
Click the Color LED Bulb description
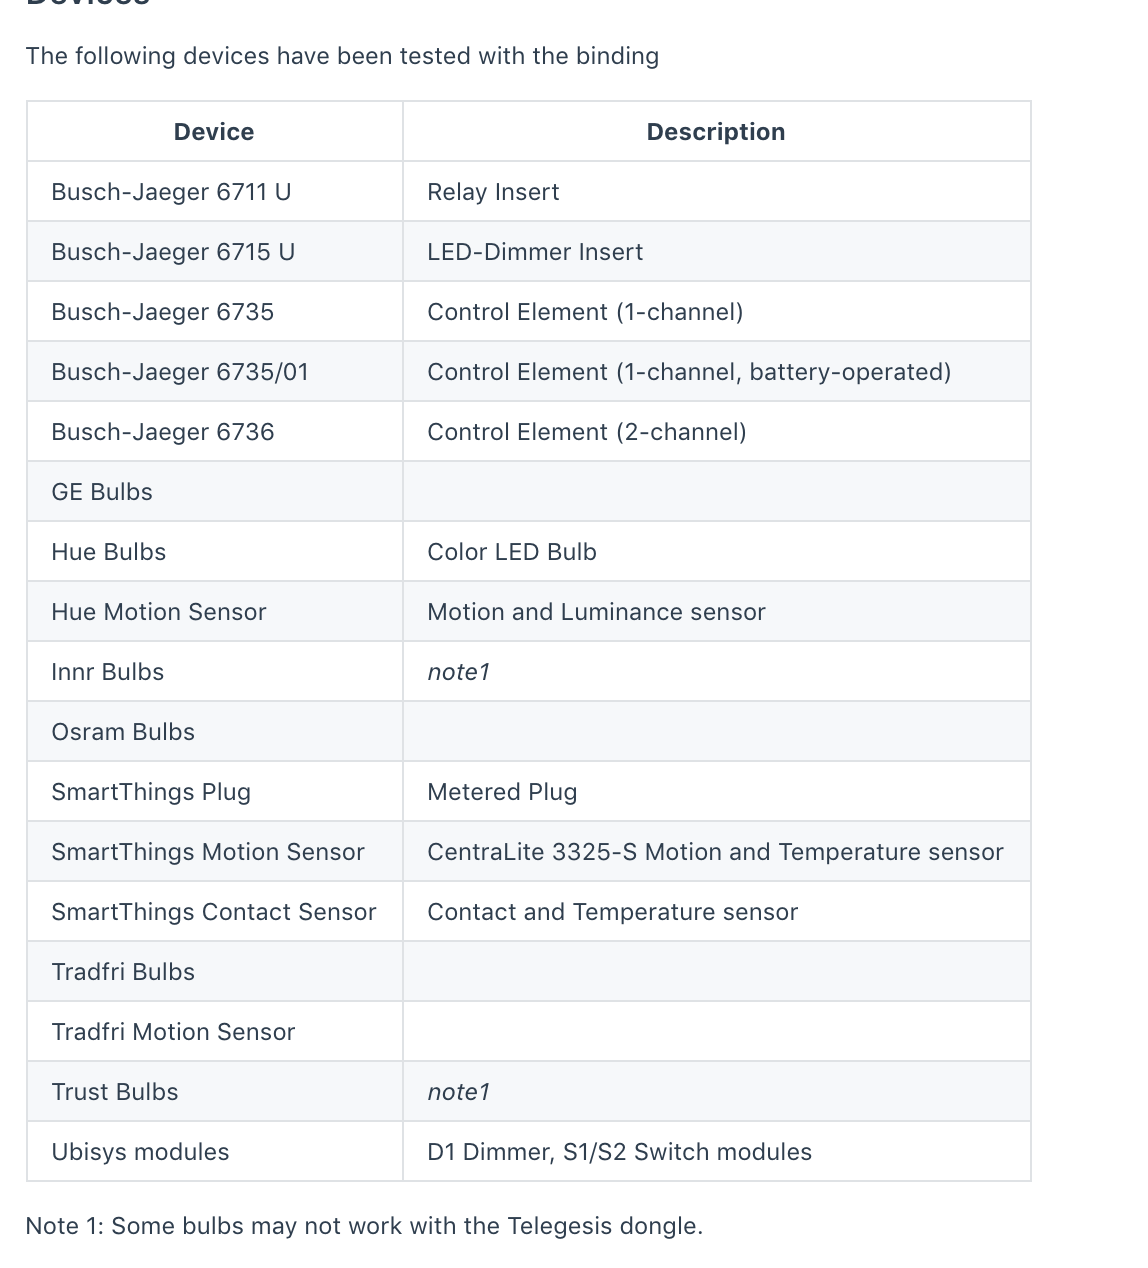pyautogui.click(x=512, y=552)
